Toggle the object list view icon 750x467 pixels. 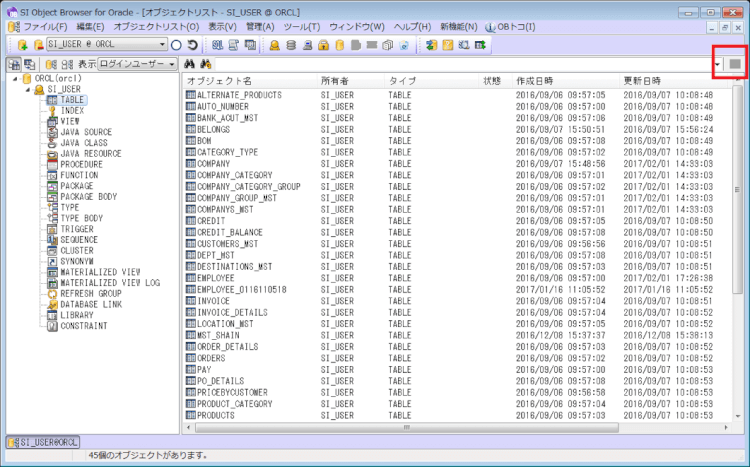tap(14, 64)
